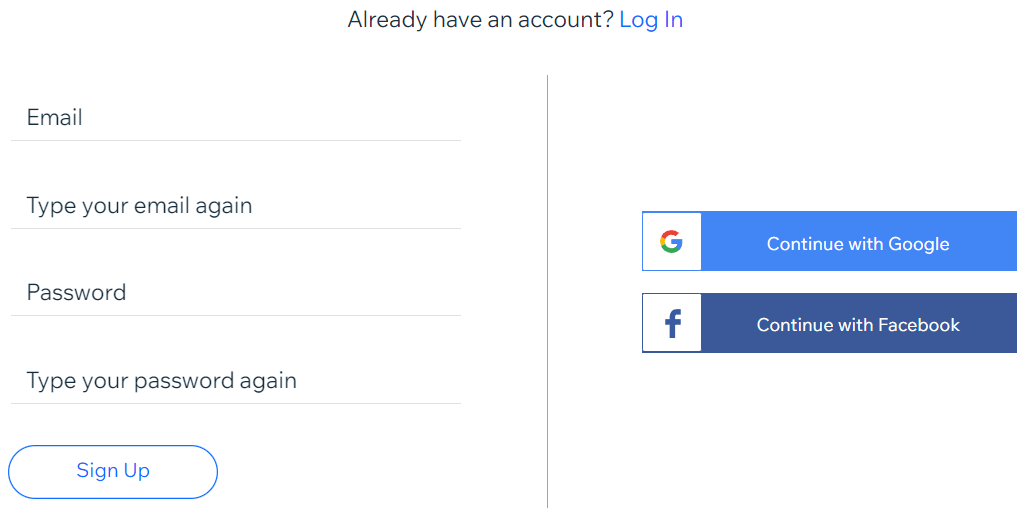Click the white tile holding Facebook logo

(x=672, y=323)
